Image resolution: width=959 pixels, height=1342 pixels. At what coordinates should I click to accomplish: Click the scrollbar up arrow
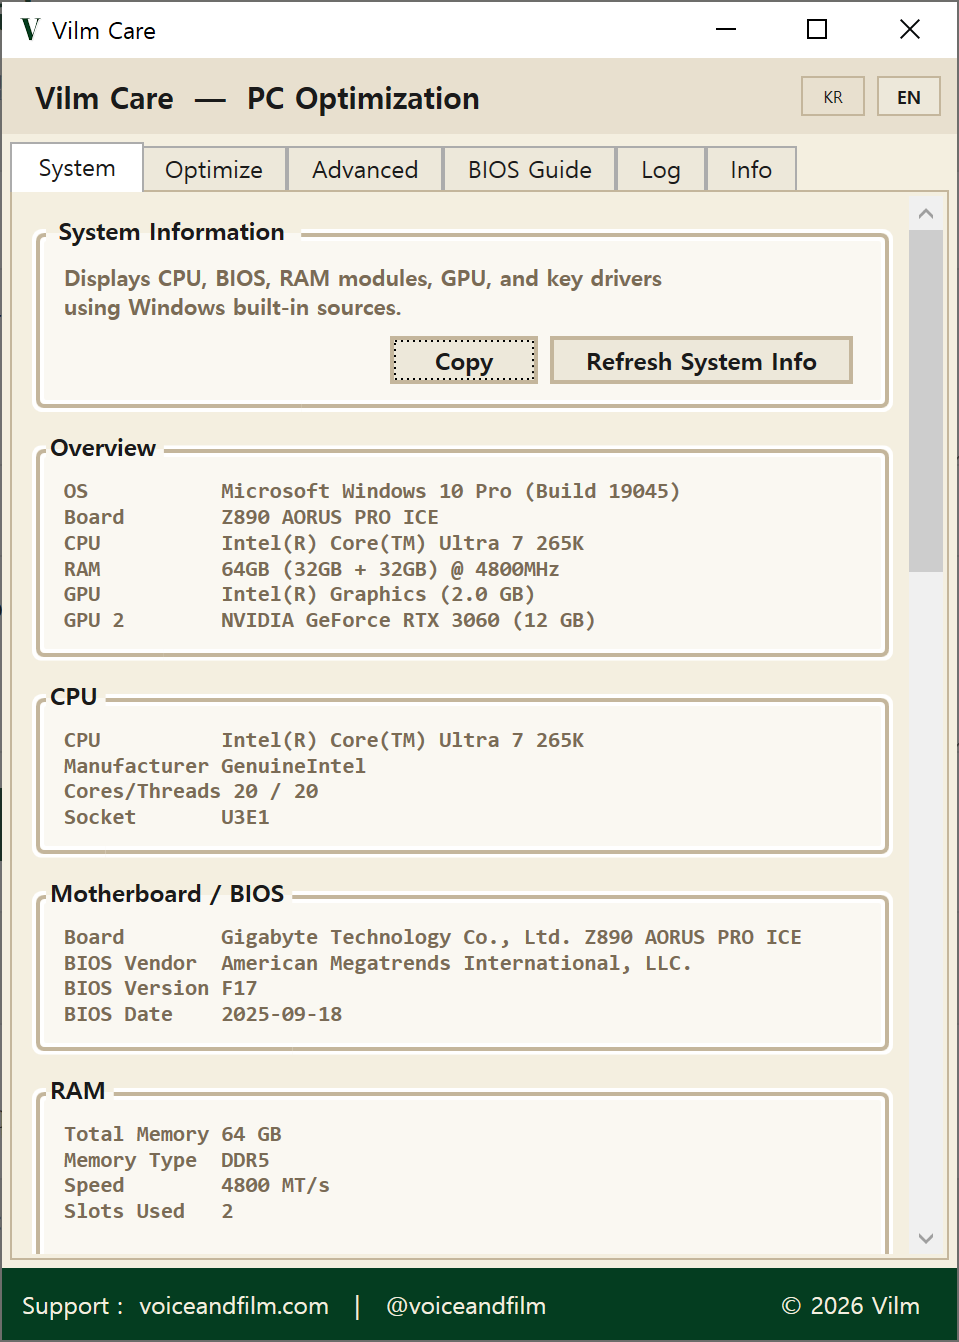(x=926, y=211)
